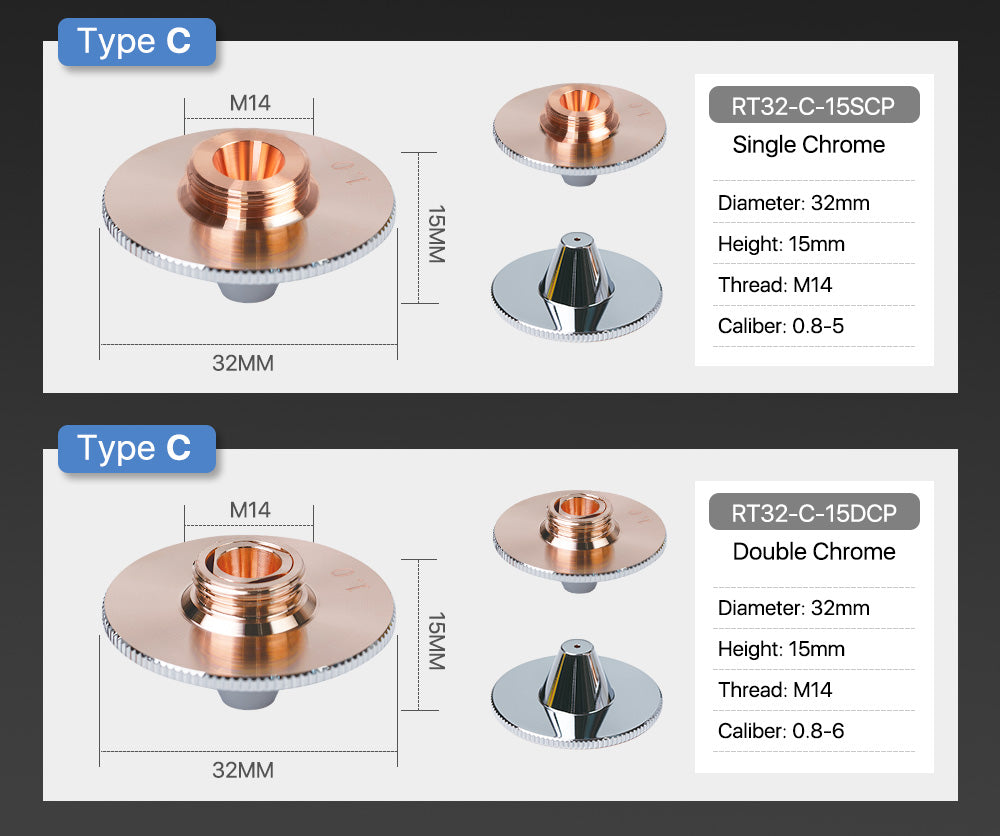The image size is (1000, 836).
Task: Click the RT32-C-15SCP model label
Action: tap(813, 105)
